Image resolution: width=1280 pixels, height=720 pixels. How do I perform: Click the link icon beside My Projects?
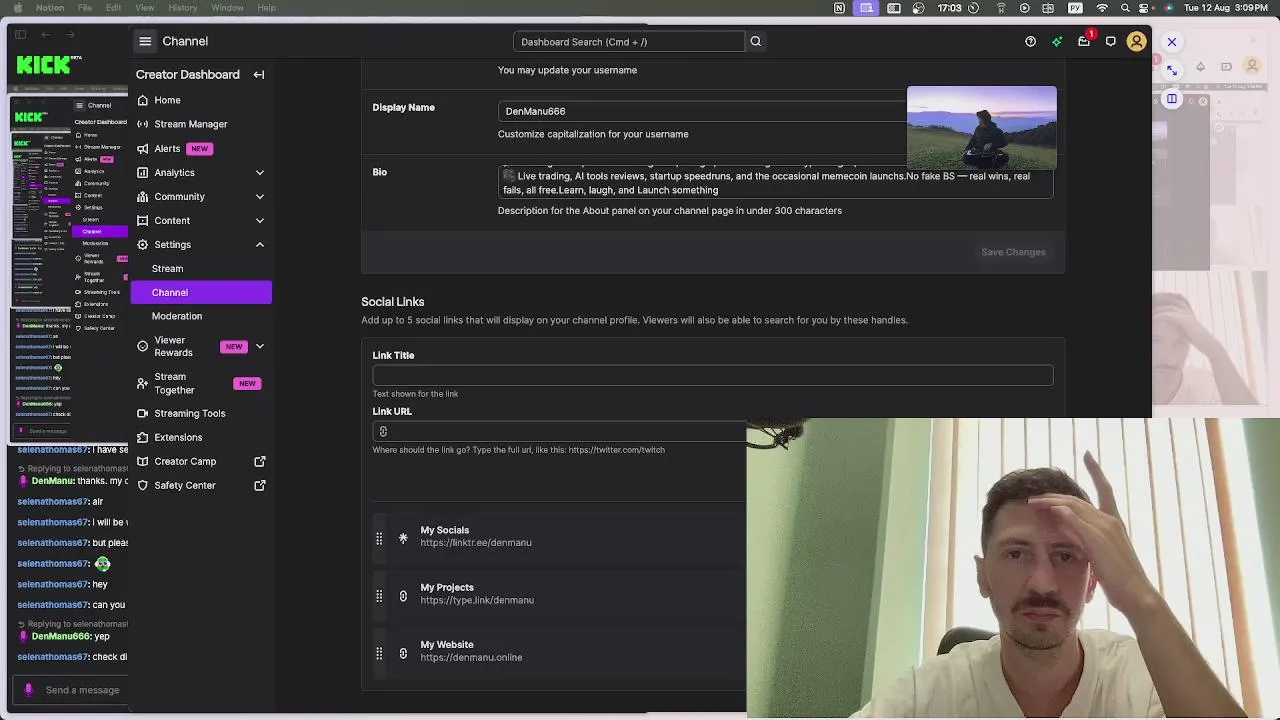403,595
